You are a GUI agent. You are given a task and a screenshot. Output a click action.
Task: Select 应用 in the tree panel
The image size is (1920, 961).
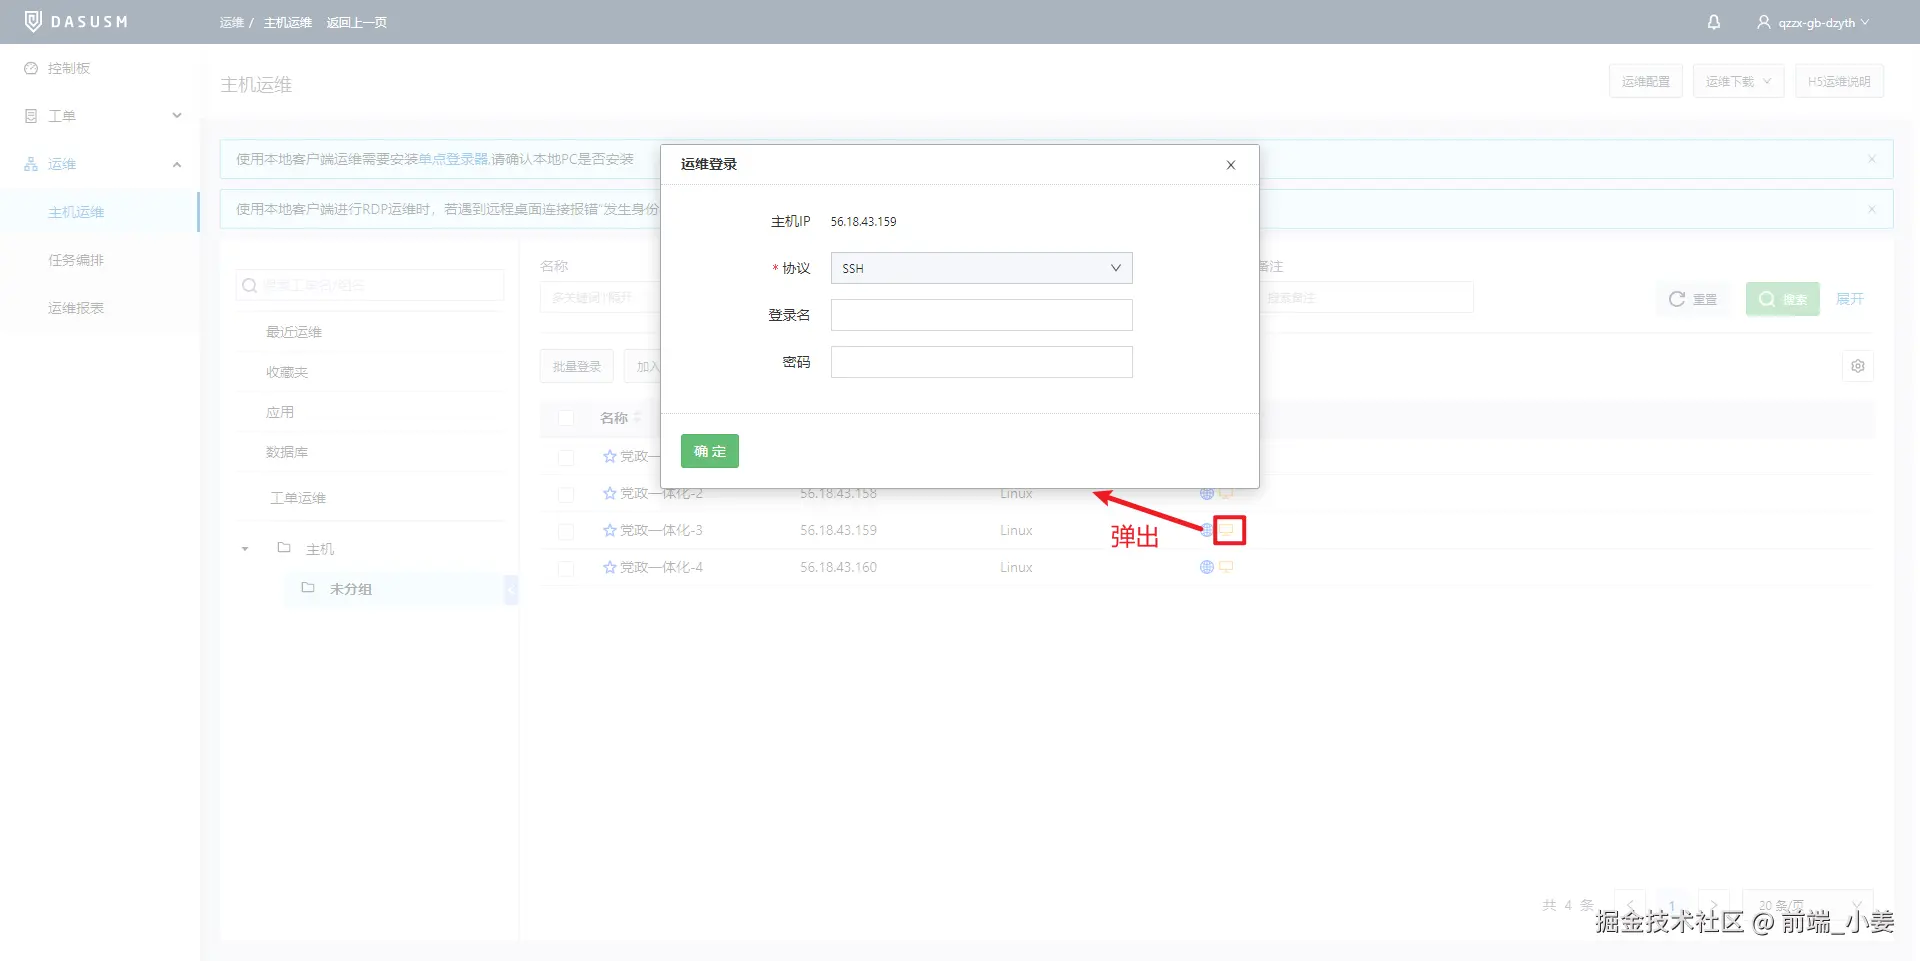[280, 412]
